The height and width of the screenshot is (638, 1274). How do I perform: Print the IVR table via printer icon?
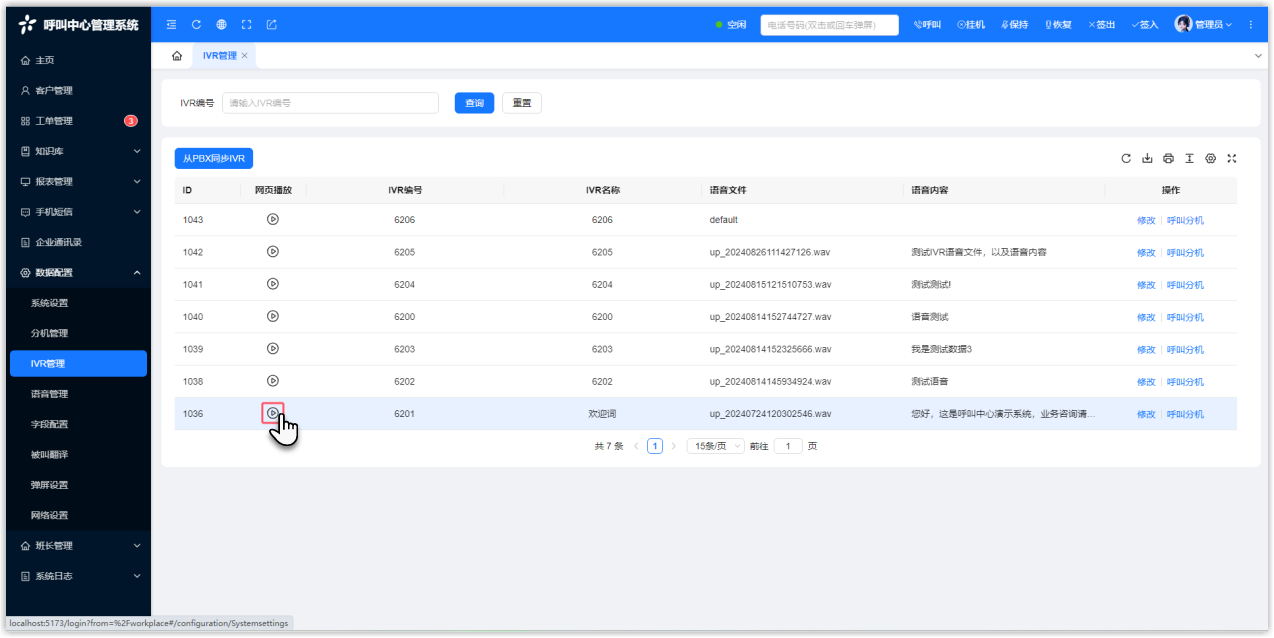tap(1168, 159)
